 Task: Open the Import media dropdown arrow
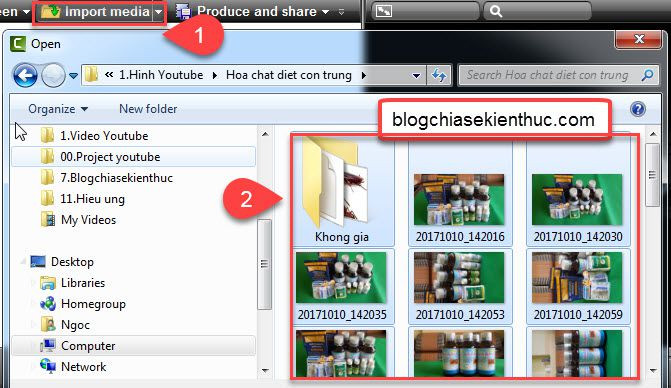point(158,12)
